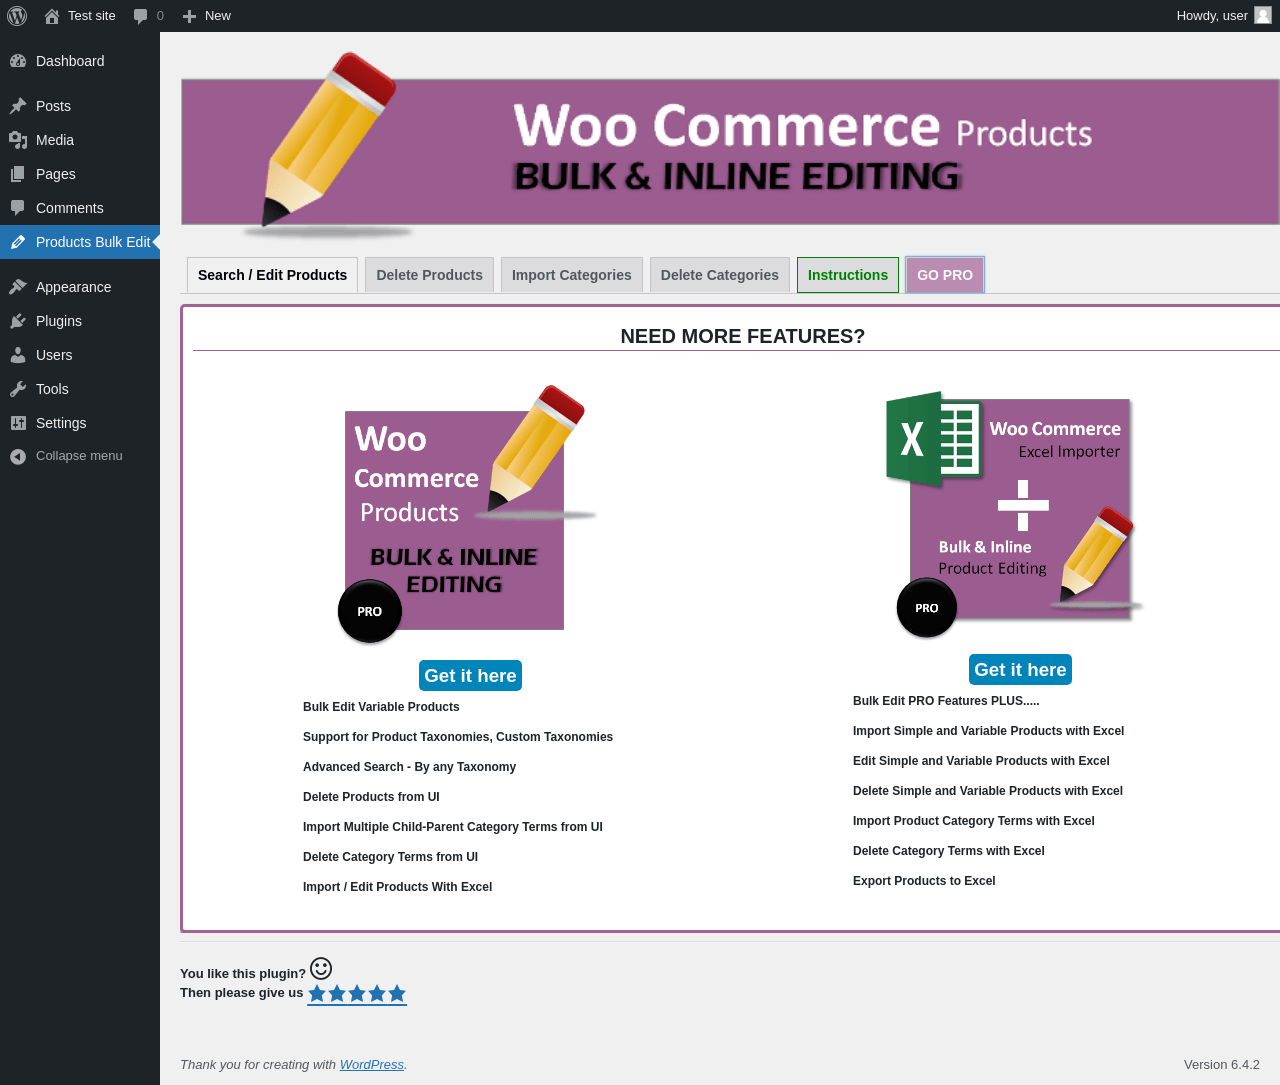The width and height of the screenshot is (1280, 1085).
Task: Open the Appearance menu label
Action: pos(74,287)
